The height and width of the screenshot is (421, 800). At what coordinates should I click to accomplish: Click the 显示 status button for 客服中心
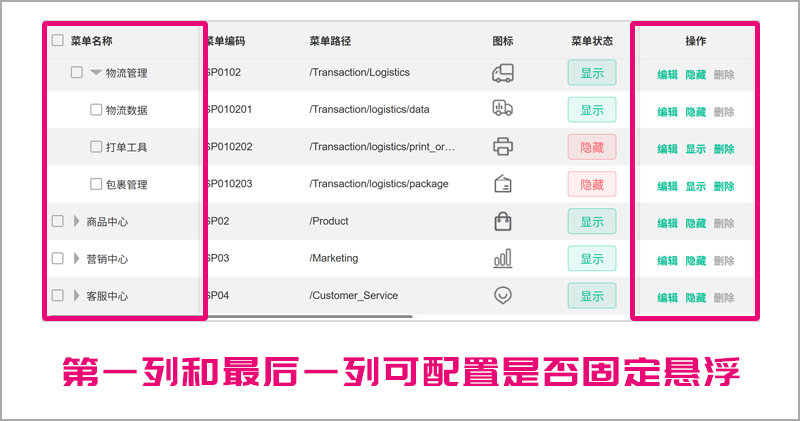click(592, 296)
